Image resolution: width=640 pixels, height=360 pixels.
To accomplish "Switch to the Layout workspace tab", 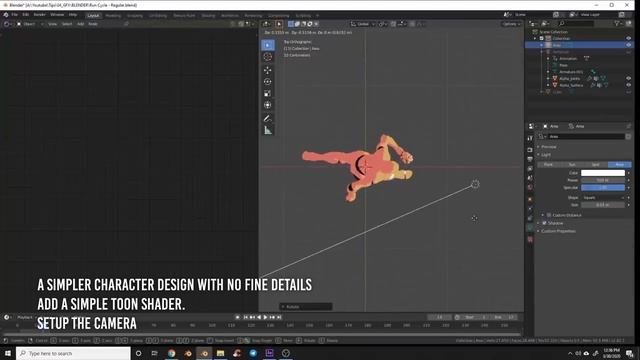I will tap(93, 16).
